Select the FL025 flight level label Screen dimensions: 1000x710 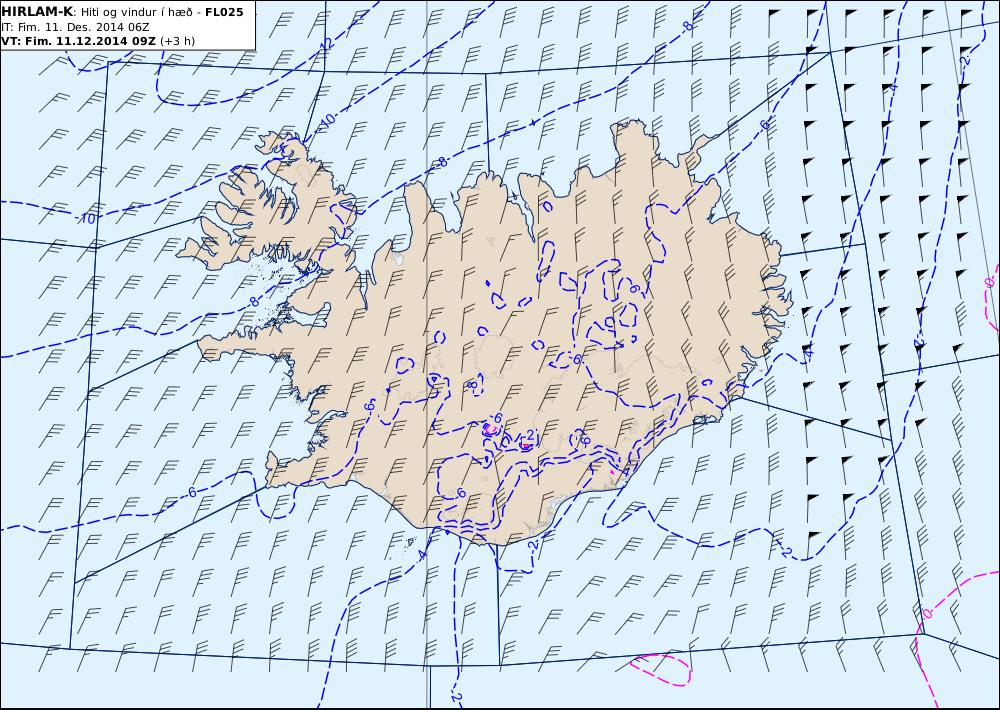click(x=224, y=12)
